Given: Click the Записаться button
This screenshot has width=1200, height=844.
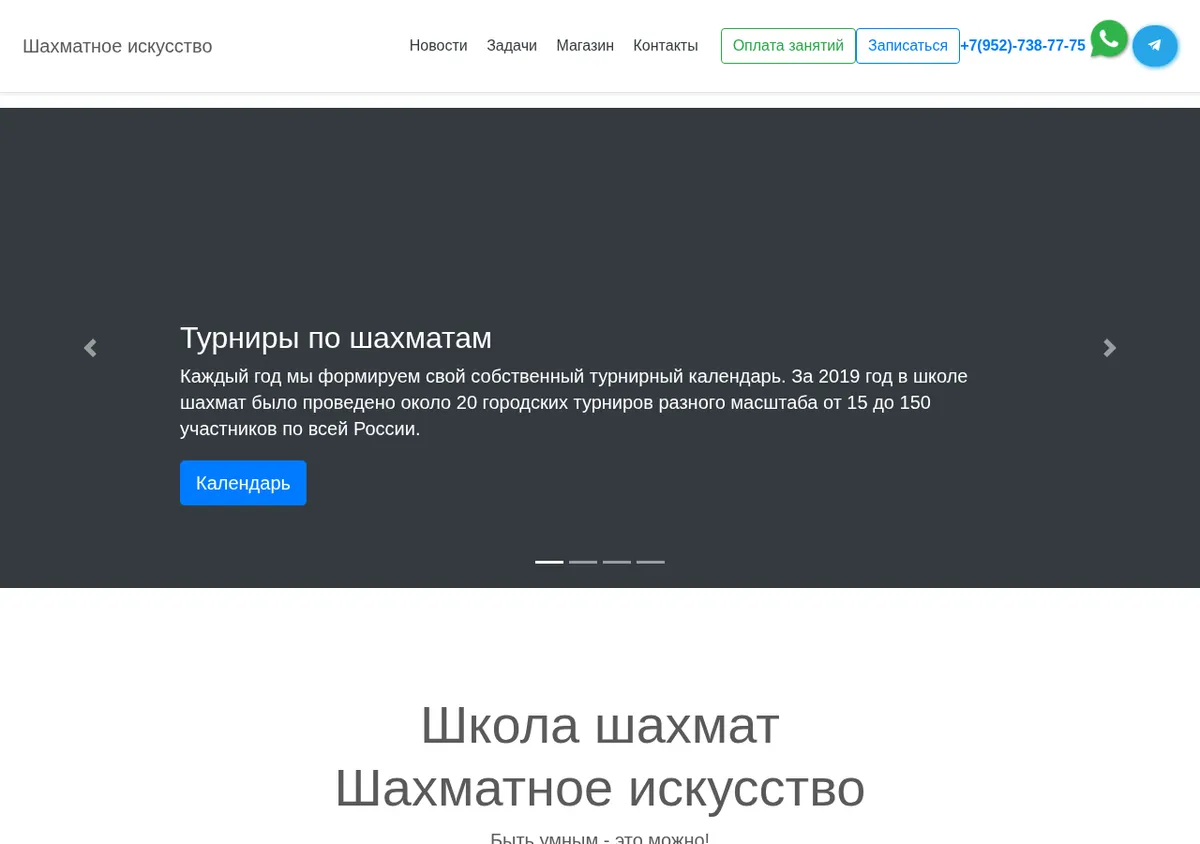Looking at the screenshot, I should click(908, 46).
